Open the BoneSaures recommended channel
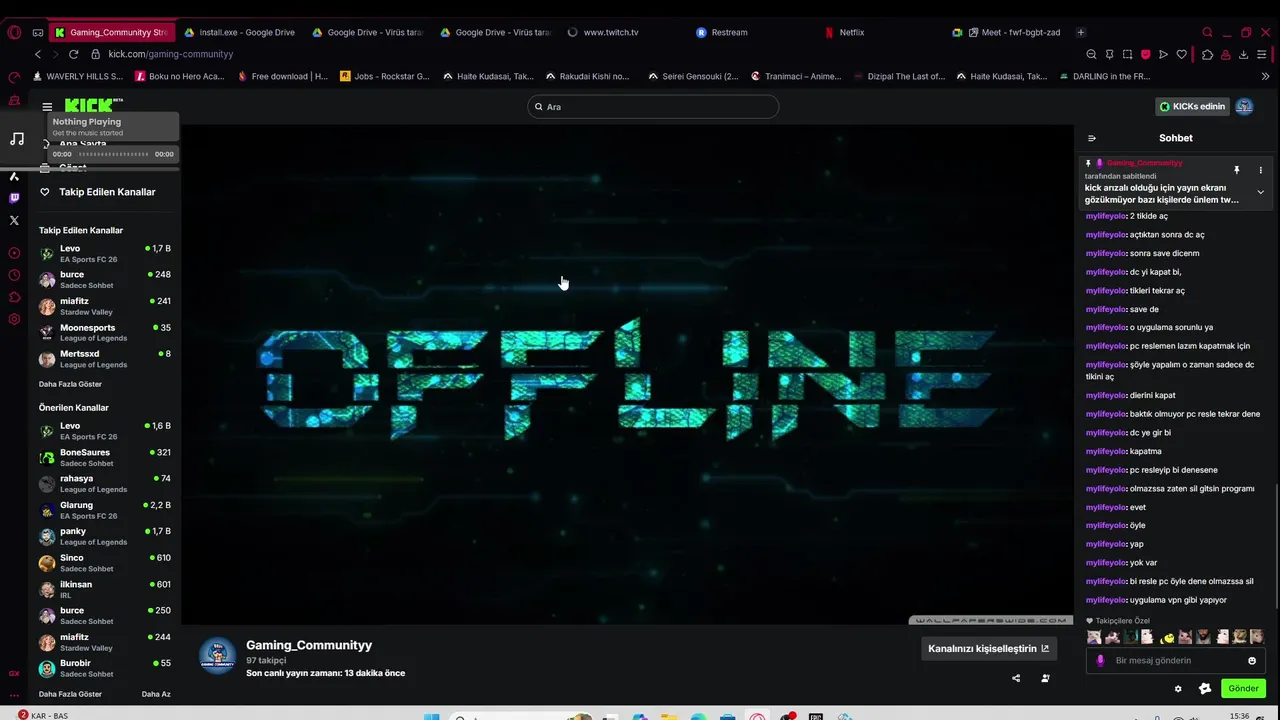1280x720 pixels. click(x=105, y=457)
